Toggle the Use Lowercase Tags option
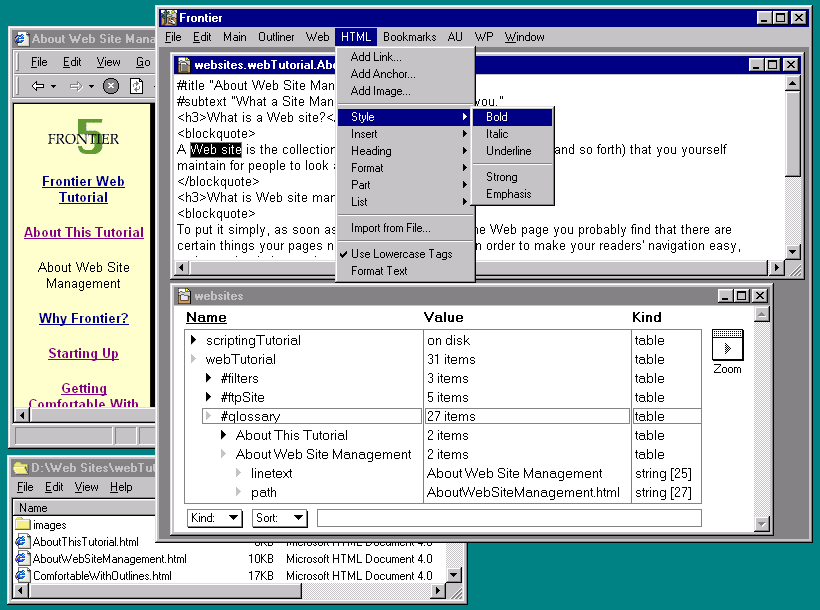Screen dimensions: 820x610 click(400, 254)
